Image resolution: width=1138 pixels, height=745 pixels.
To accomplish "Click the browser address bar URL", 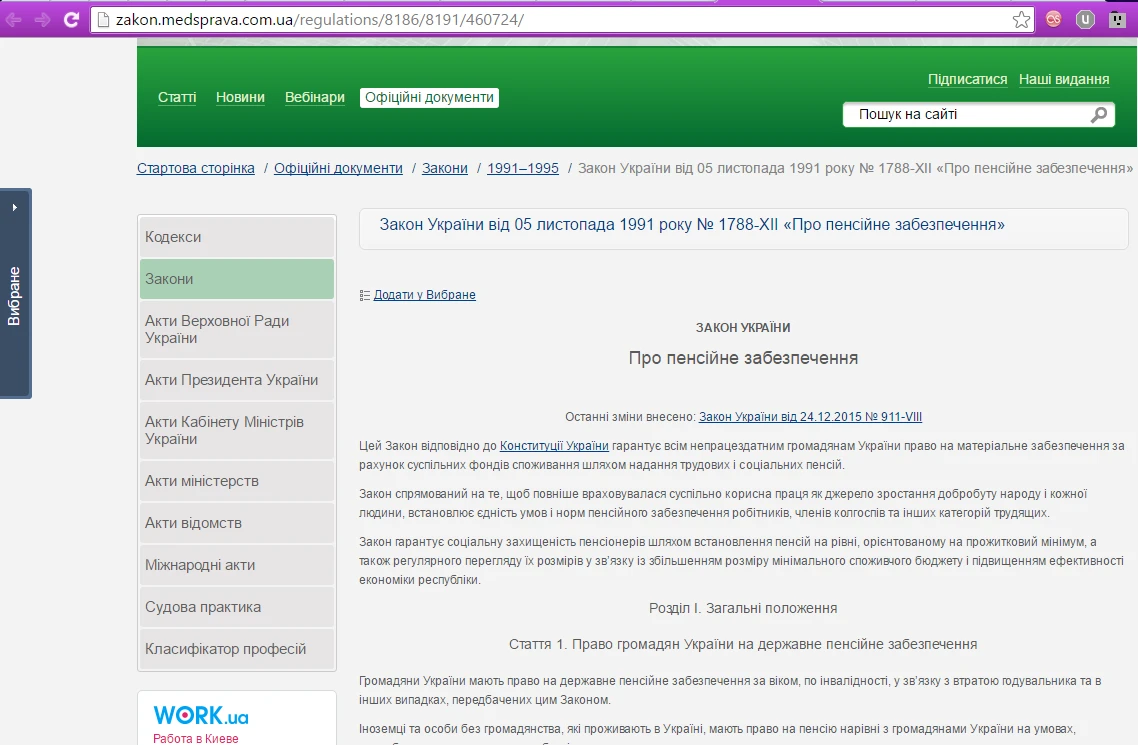I will click(x=320, y=20).
